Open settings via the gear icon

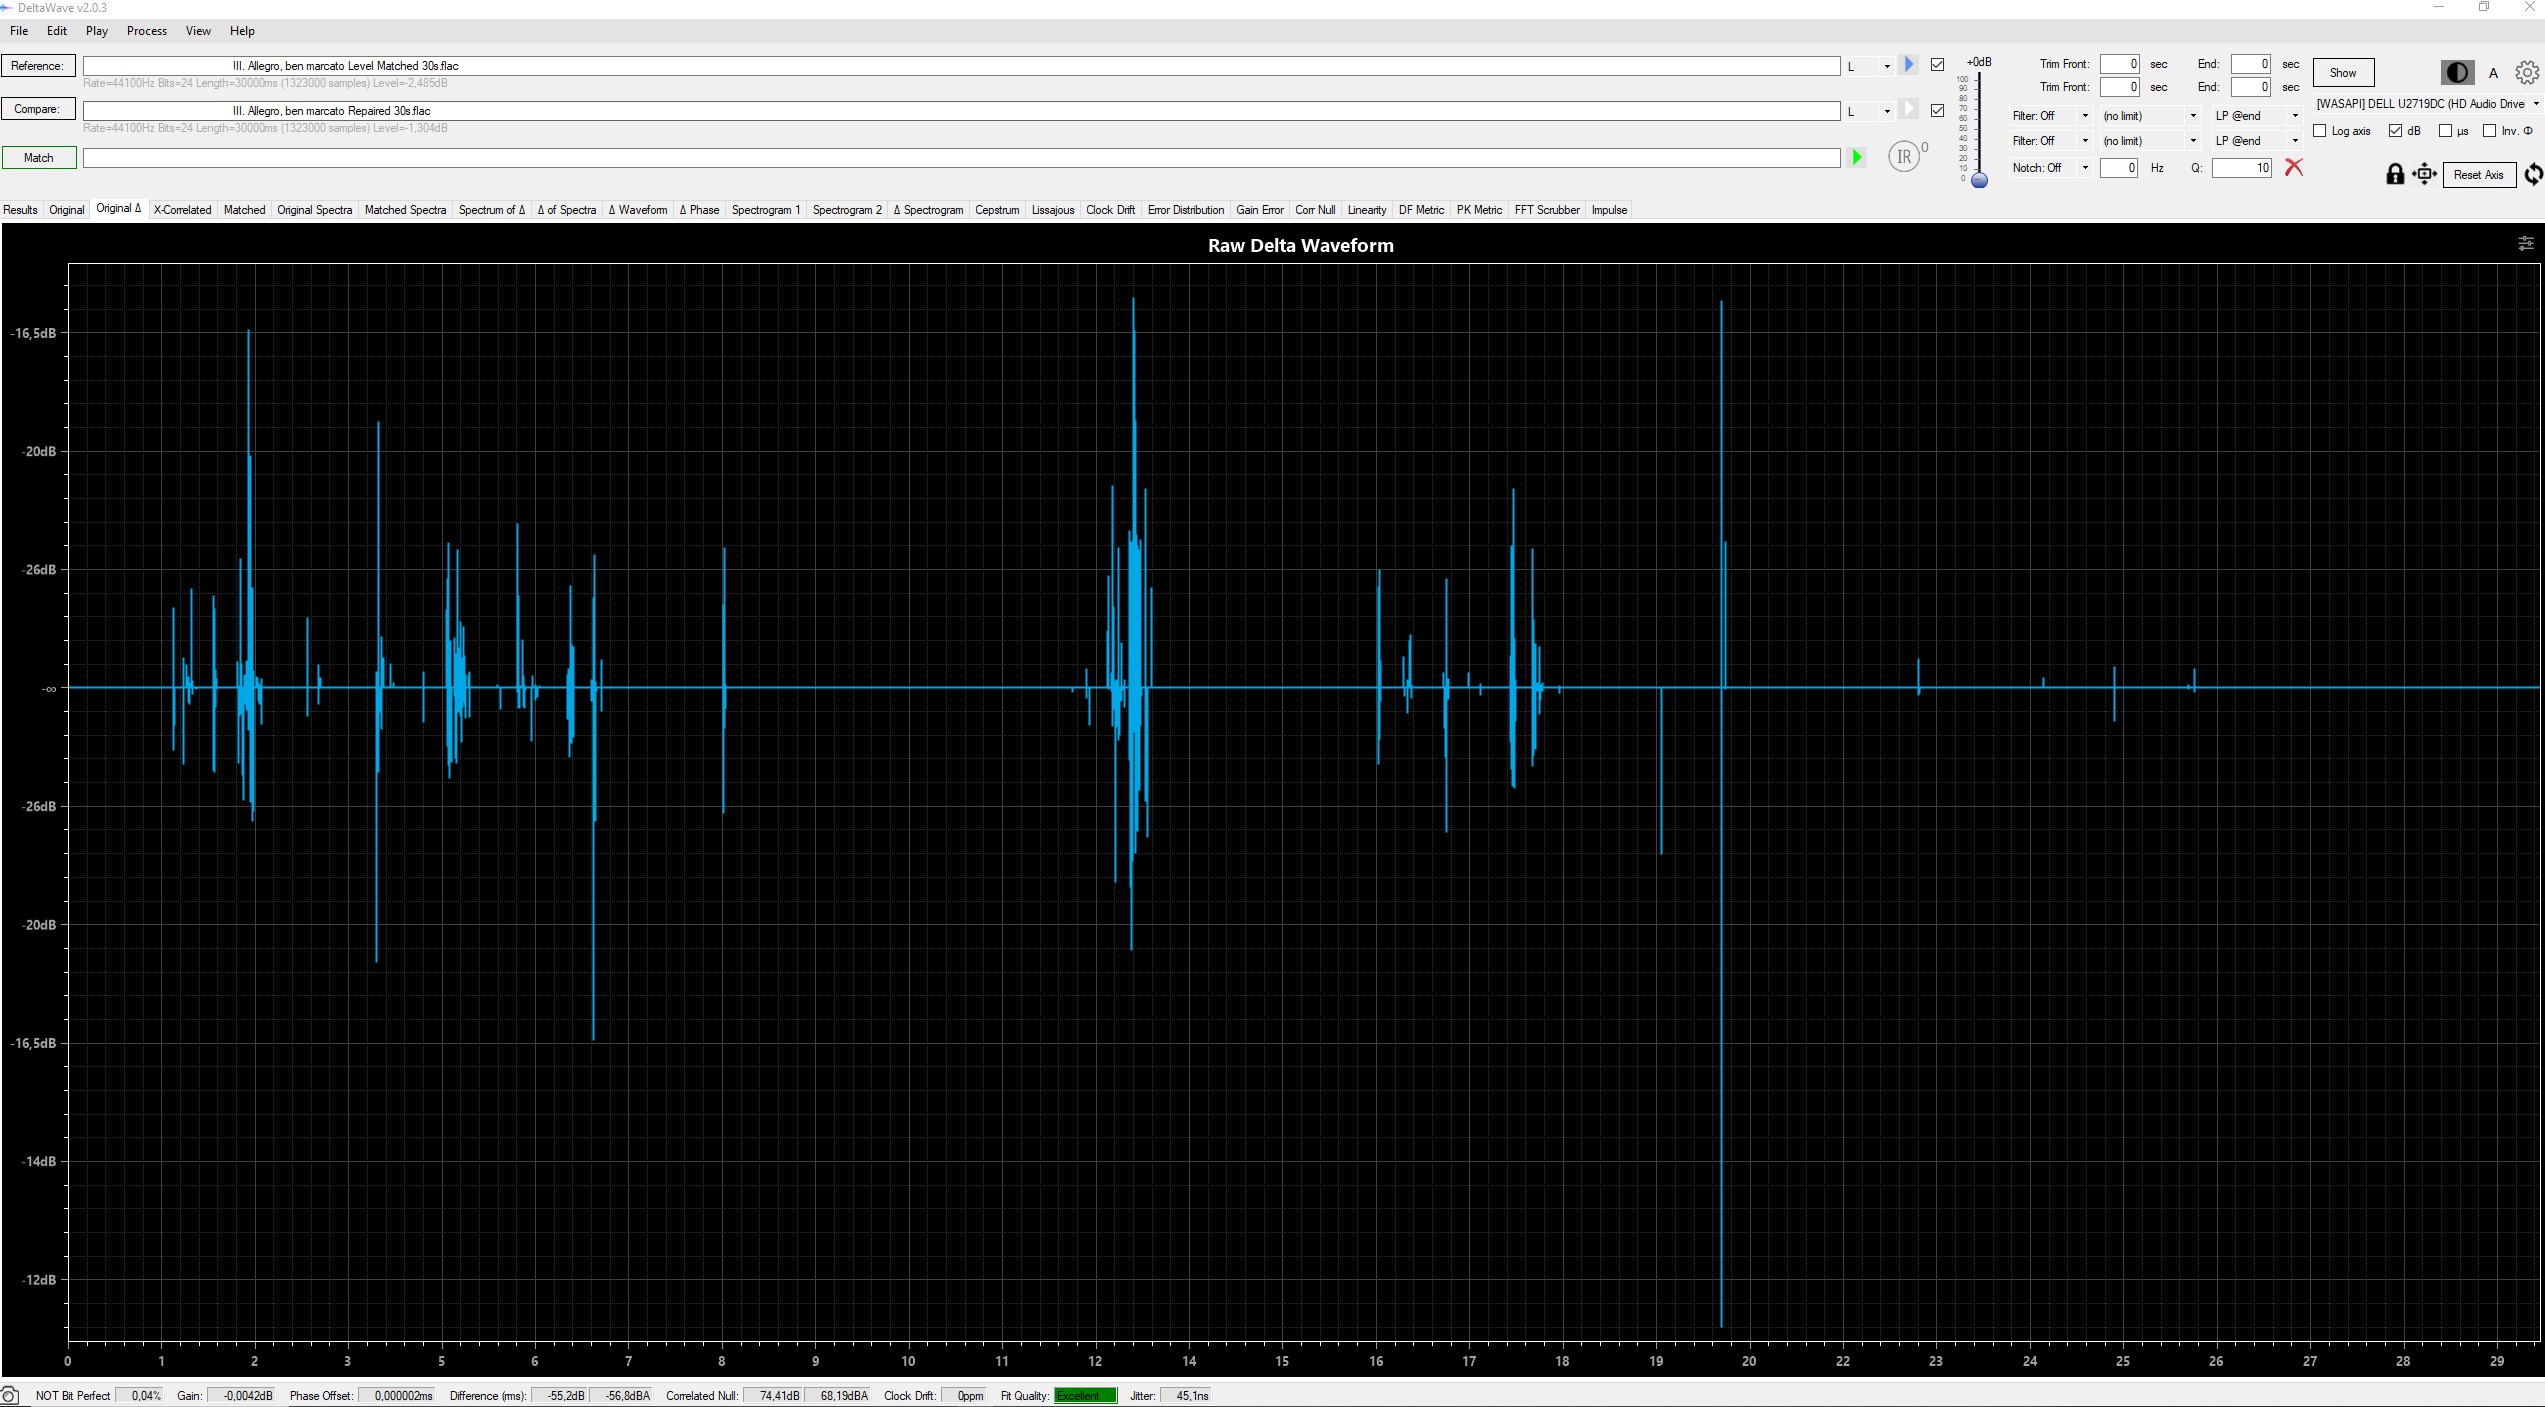[x=2526, y=73]
